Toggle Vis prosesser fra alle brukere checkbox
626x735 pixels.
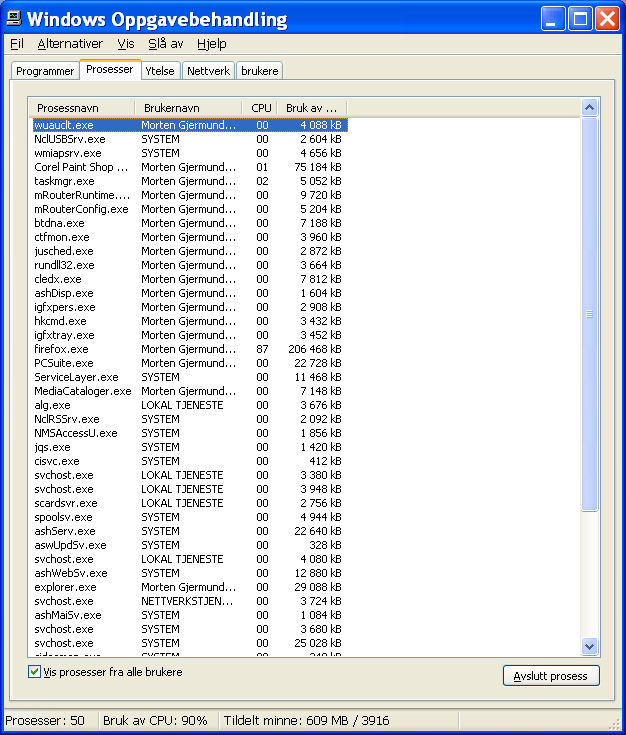tap(34, 672)
